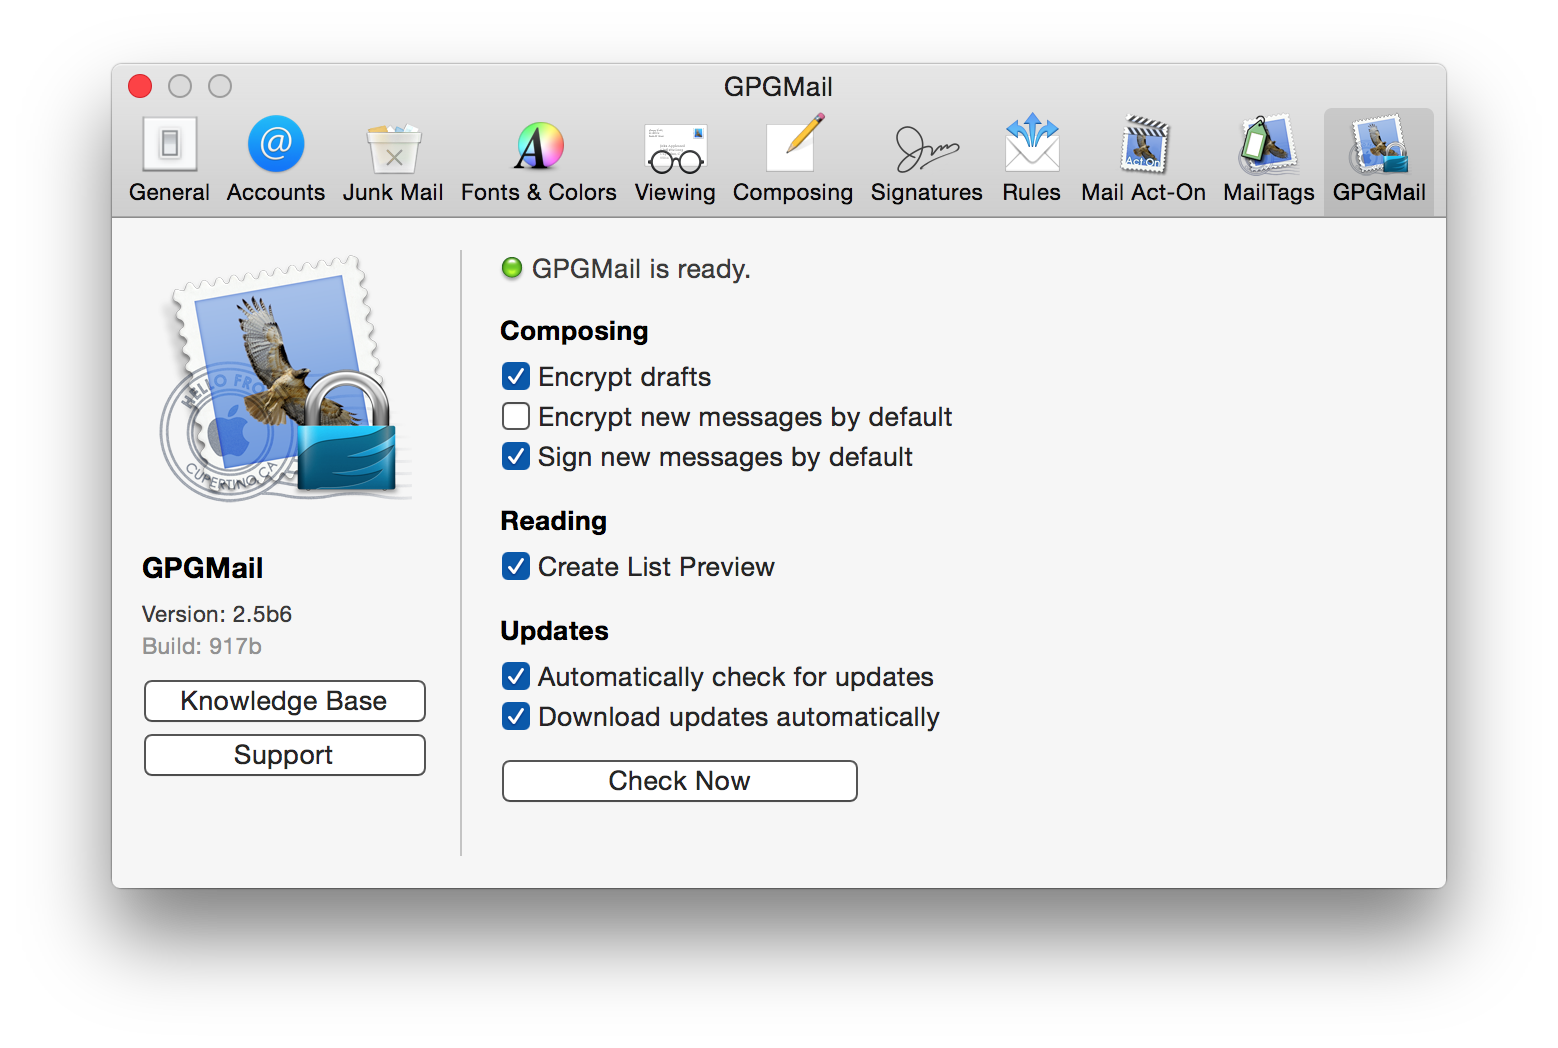Uncheck Sign new messages by default
The height and width of the screenshot is (1048, 1558).
(516, 456)
